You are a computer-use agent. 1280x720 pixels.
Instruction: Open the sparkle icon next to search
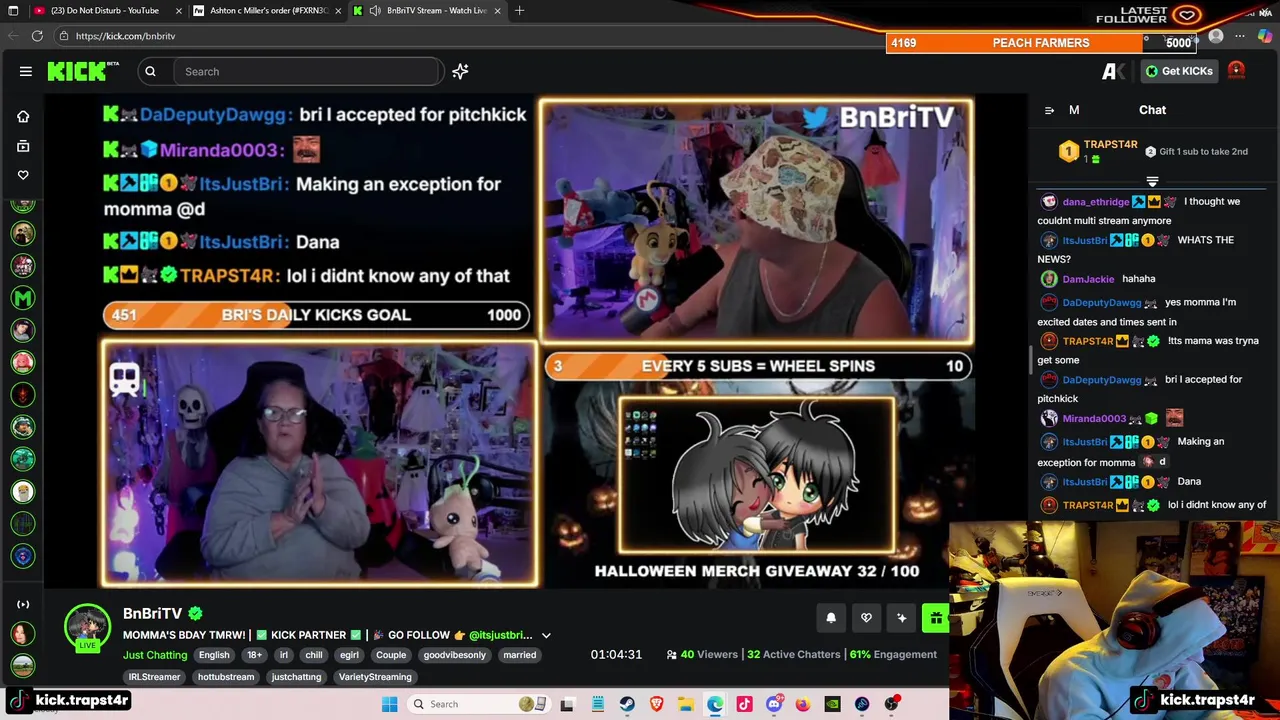point(460,71)
